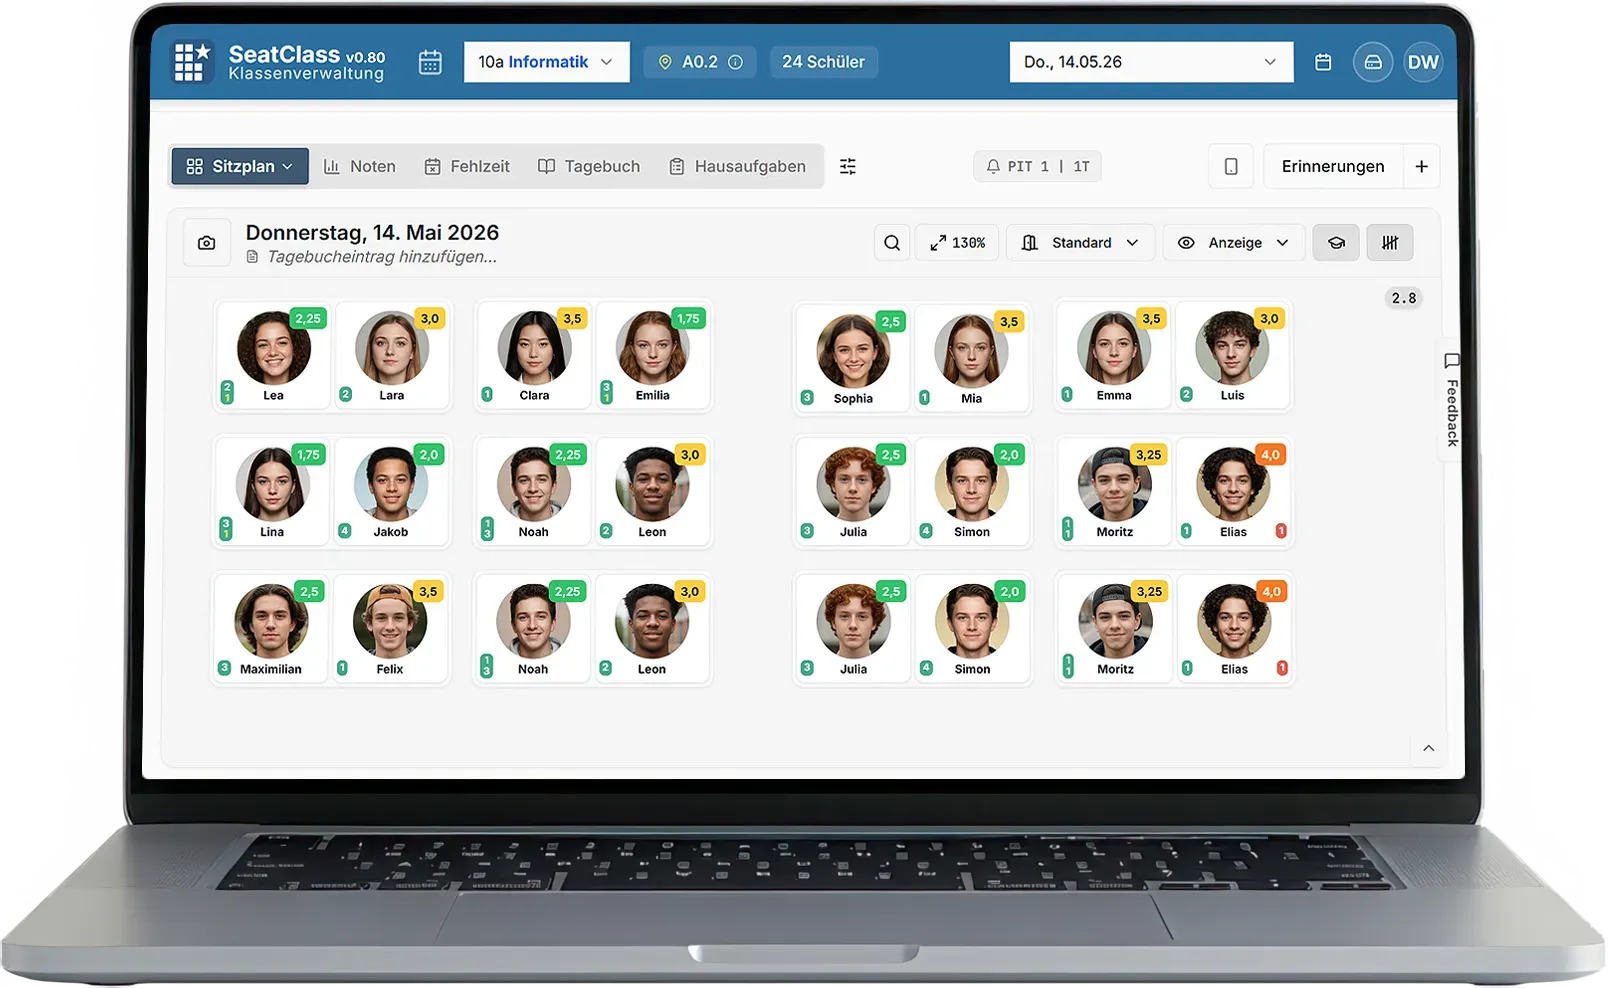Open the inbox tray icon in header
Image resolution: width=1608 pixels, height=988 pixels.
pyautogui.click(x=1373, y=62)
